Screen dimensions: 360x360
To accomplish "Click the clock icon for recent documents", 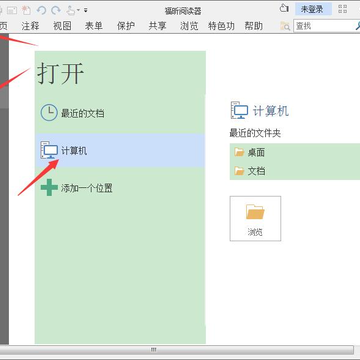I will pyautogui.click(x=49, y=113).
